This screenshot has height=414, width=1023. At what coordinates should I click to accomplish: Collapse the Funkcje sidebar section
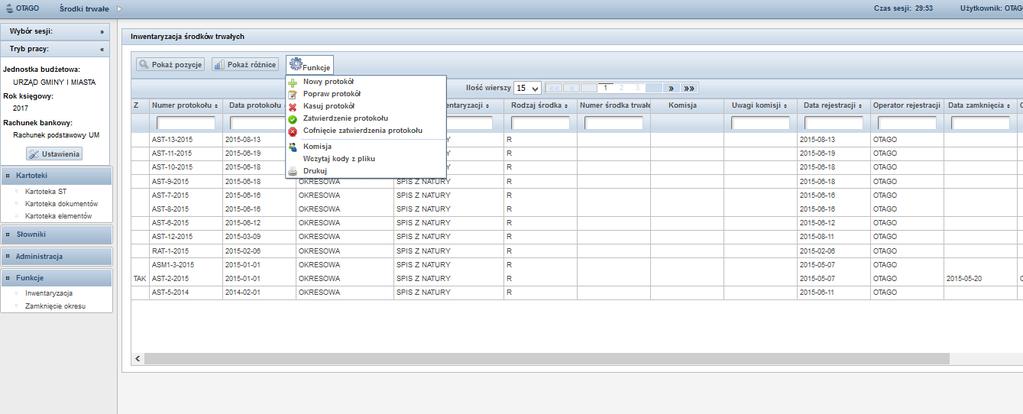[56, 278]
